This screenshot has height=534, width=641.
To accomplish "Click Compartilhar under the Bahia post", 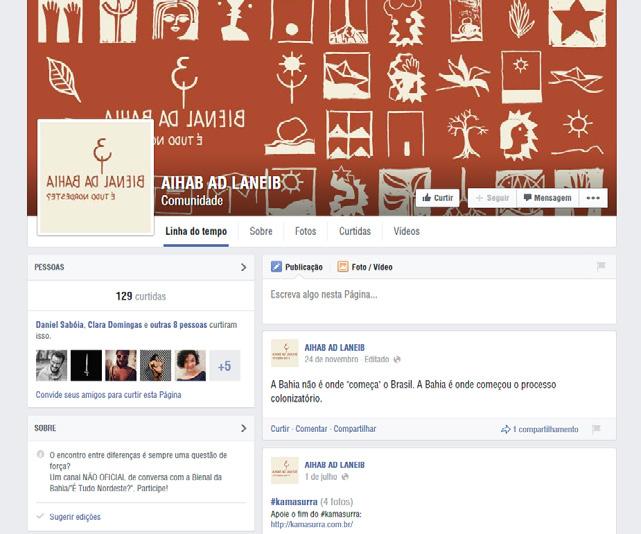I will (354, 429).
